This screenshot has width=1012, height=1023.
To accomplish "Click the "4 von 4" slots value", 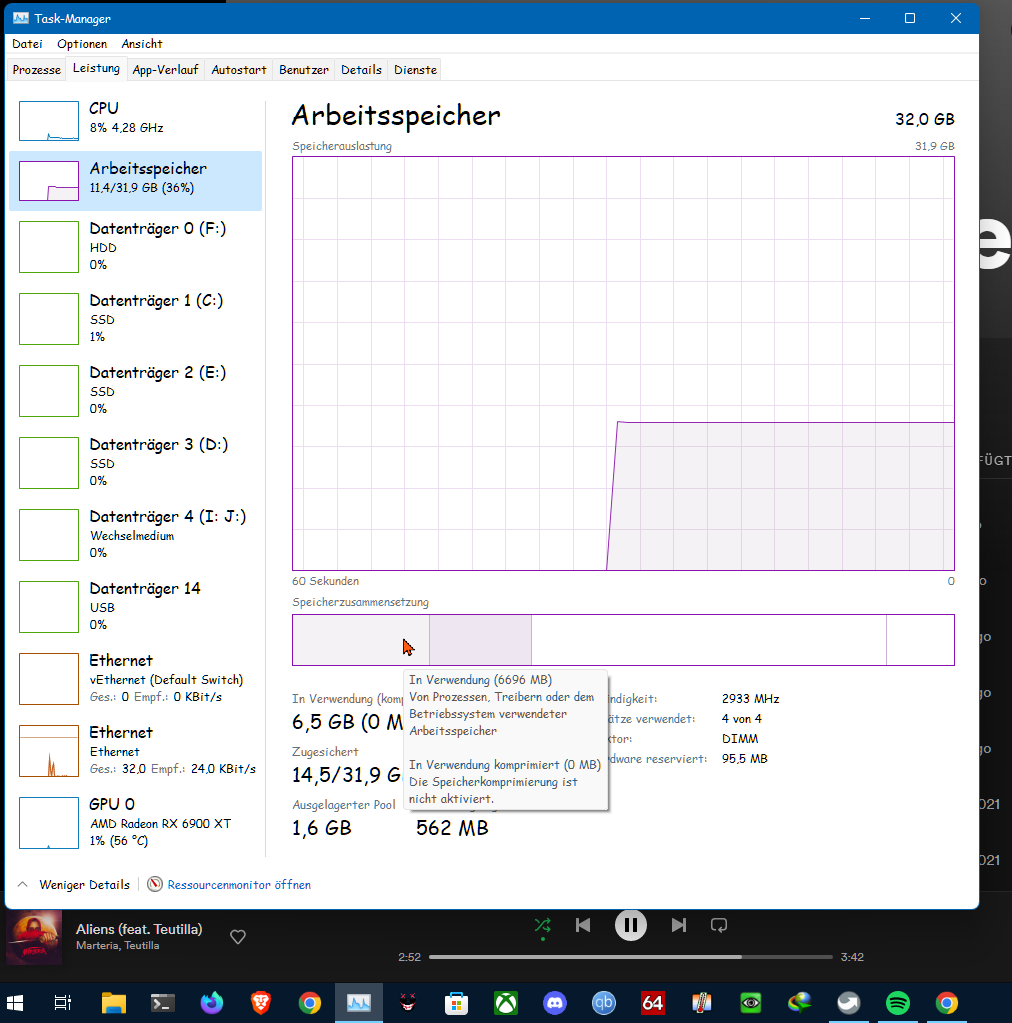I will [x=741, y=718].
